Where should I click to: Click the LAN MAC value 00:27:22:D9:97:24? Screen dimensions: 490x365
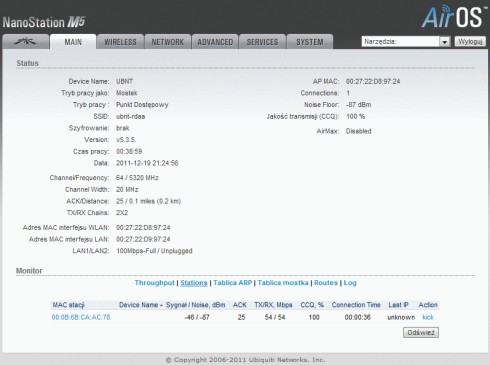143,239
